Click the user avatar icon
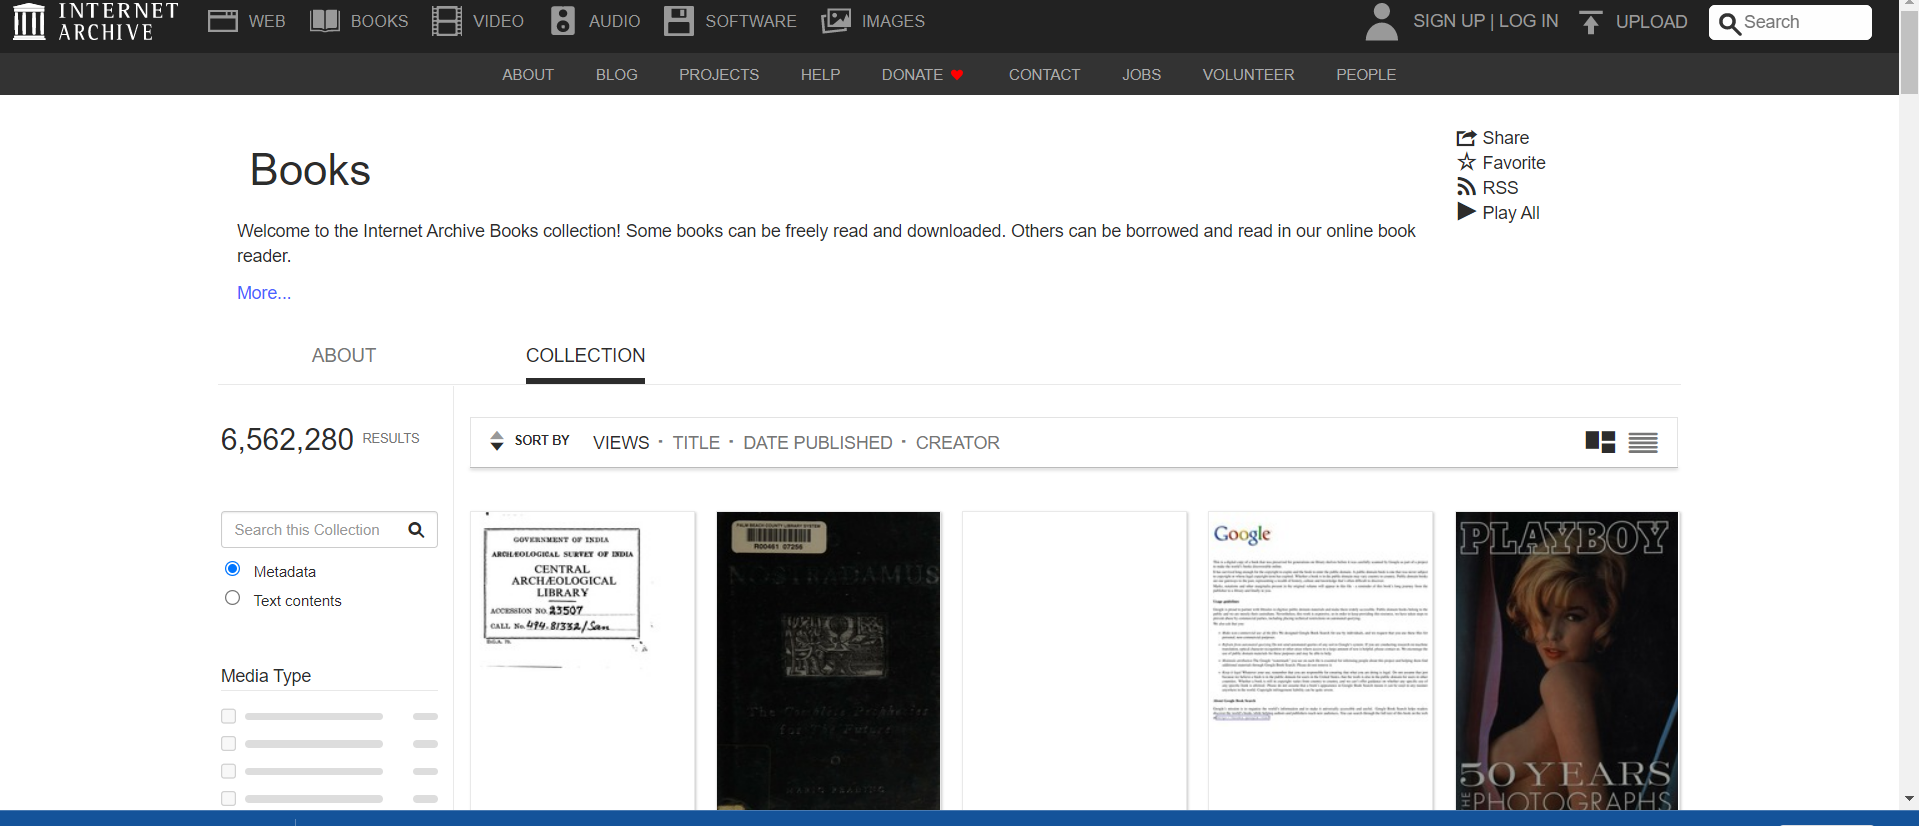 coord(1382,21)
